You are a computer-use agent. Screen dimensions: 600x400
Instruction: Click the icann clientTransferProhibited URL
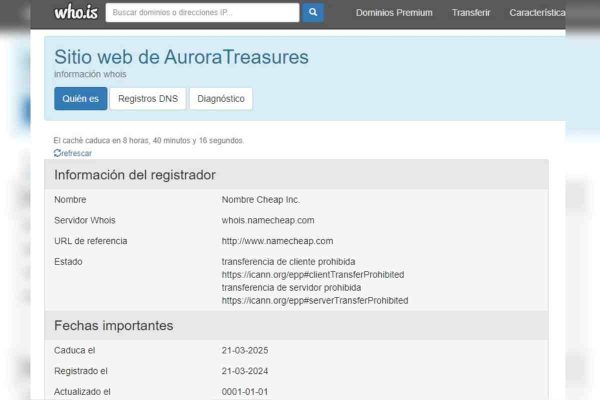312,274
